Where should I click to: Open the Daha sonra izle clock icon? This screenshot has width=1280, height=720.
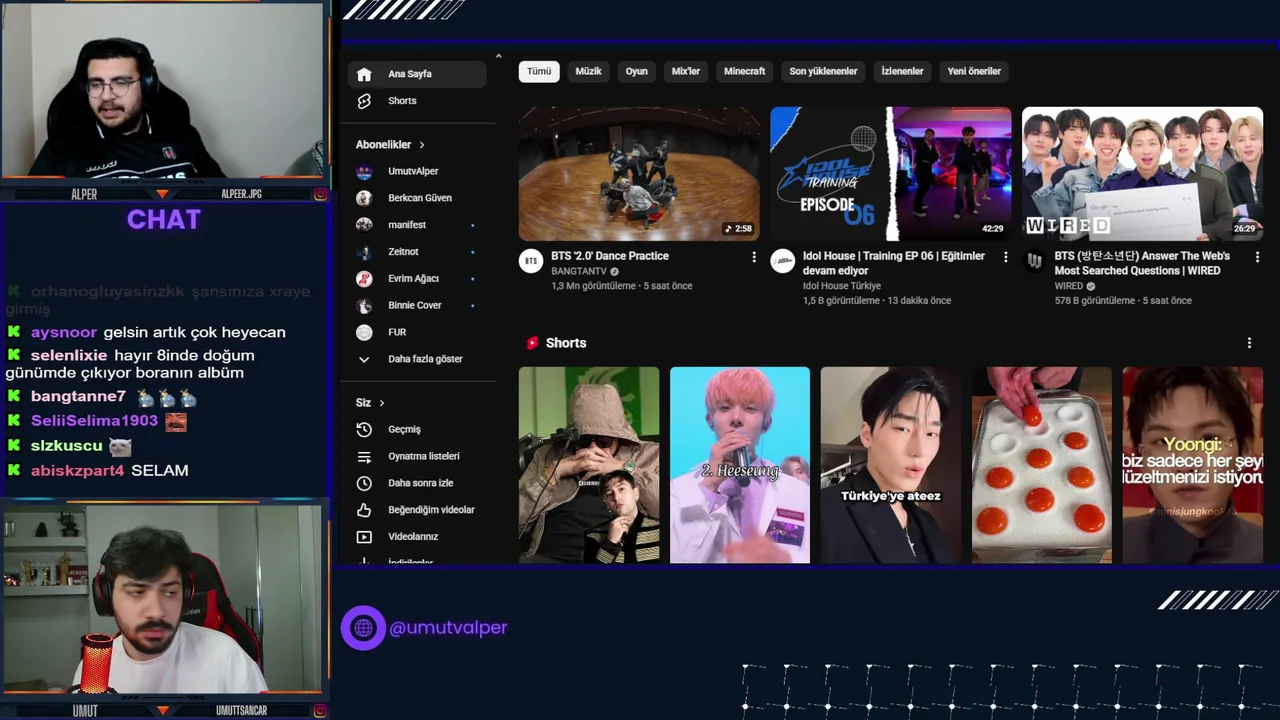click(x=364, y=483)
